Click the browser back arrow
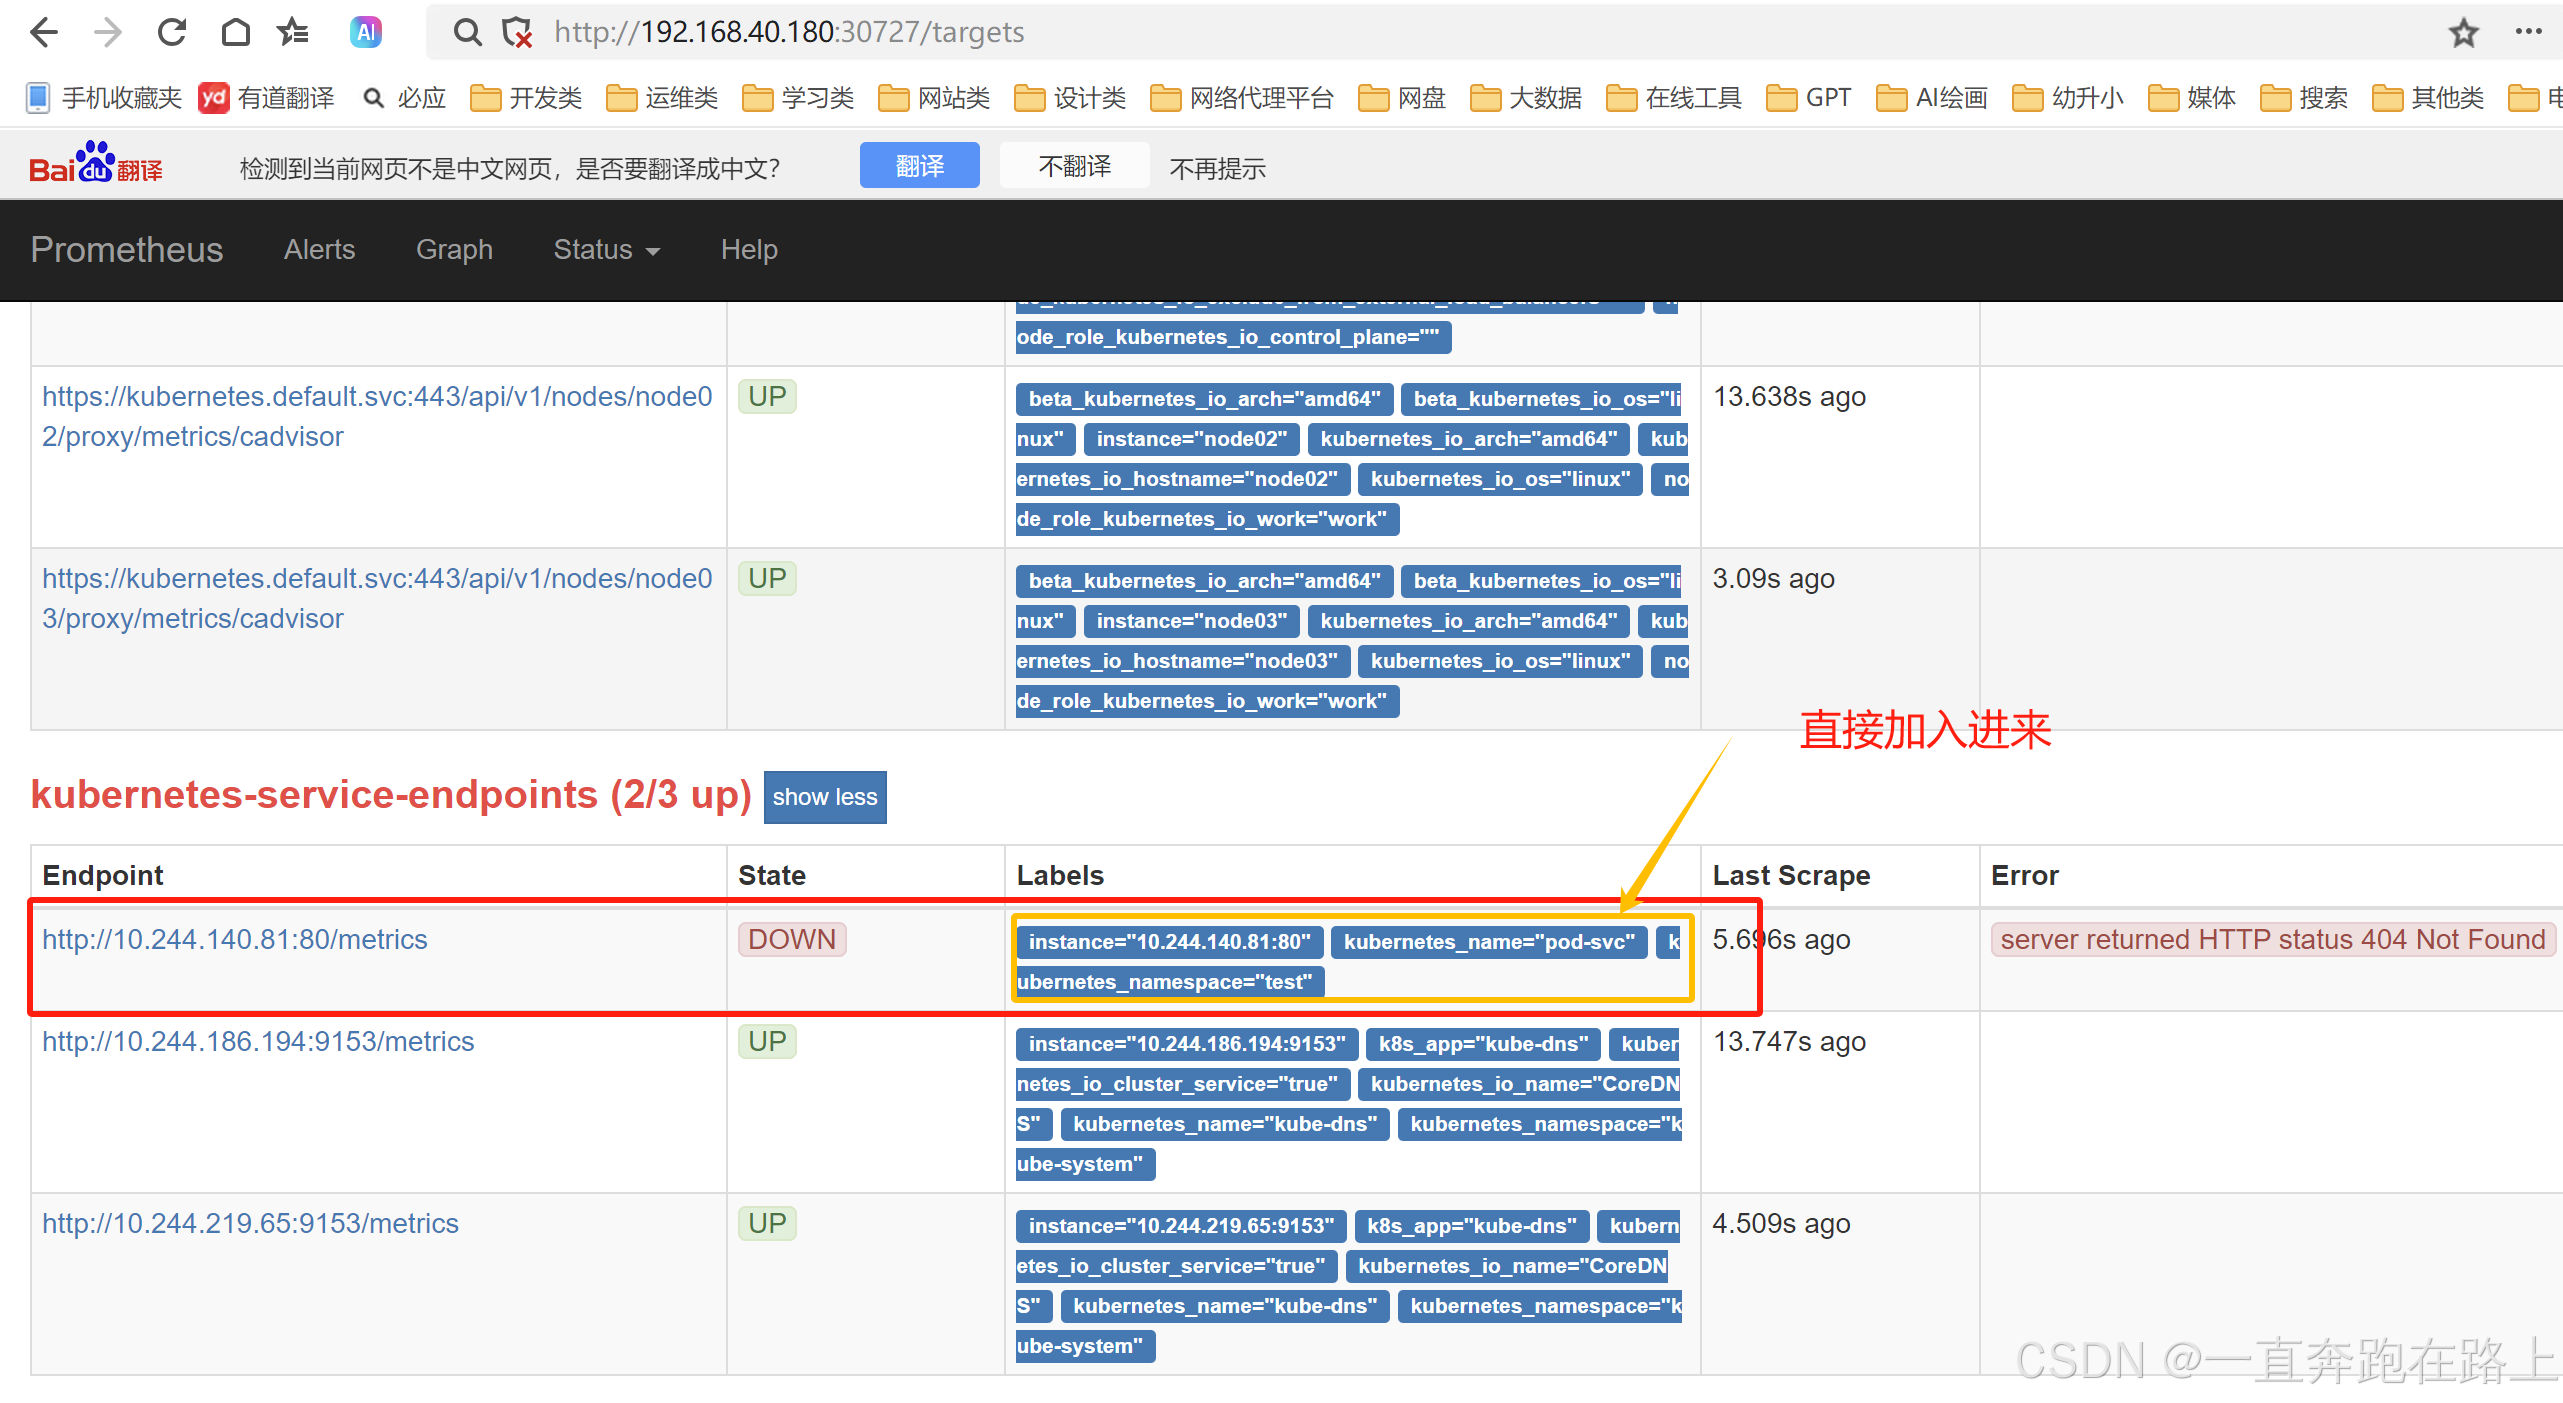The image size is (2563, 1403). pos(44,33)
